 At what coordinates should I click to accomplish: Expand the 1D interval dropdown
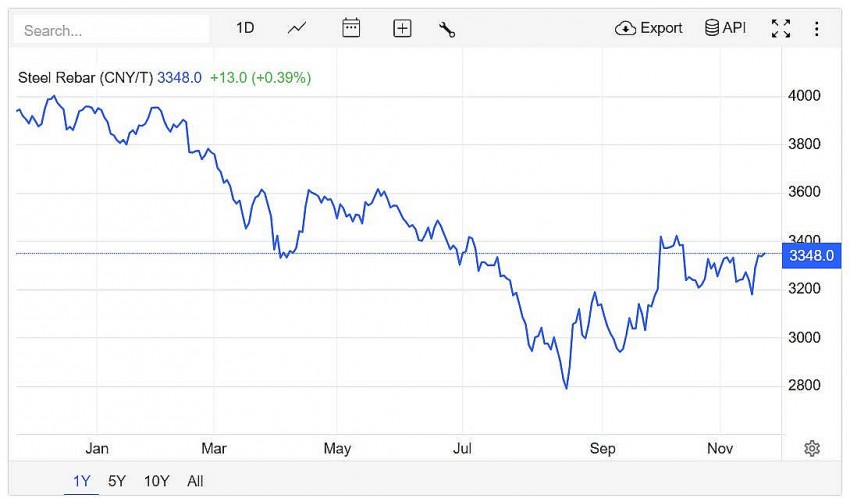pos(245,28)
